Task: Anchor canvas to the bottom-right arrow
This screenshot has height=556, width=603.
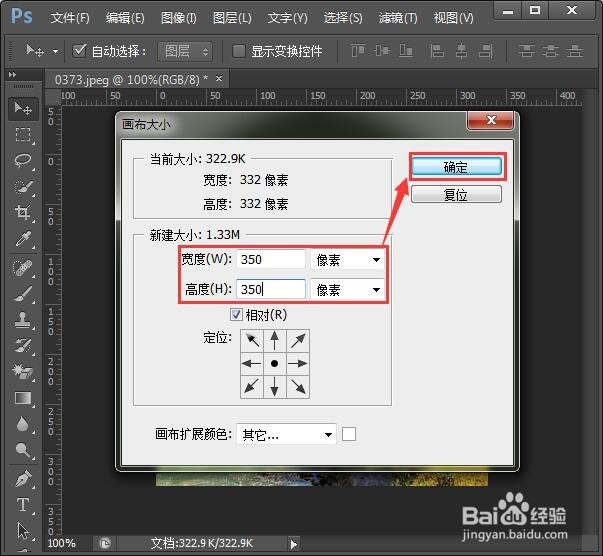Action: pos(298,386)
